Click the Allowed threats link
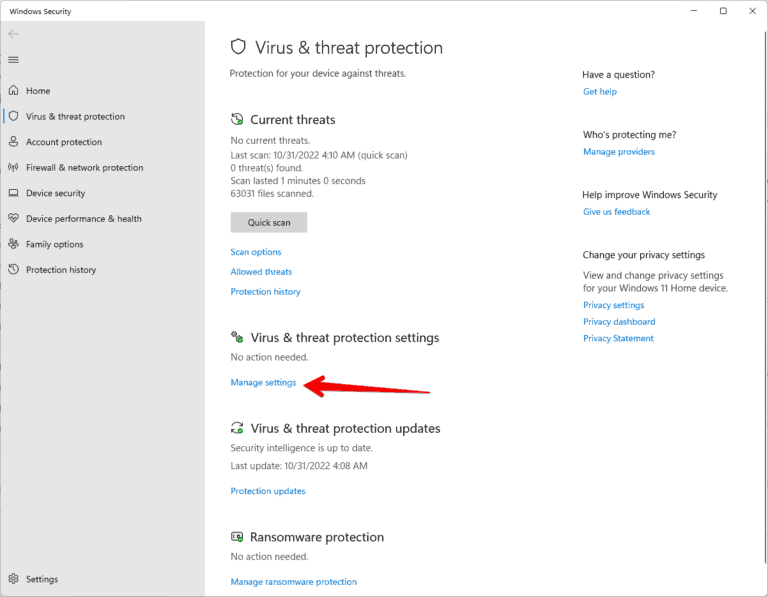The width and height of the screenshot is (768, 597). pos(261,272)
